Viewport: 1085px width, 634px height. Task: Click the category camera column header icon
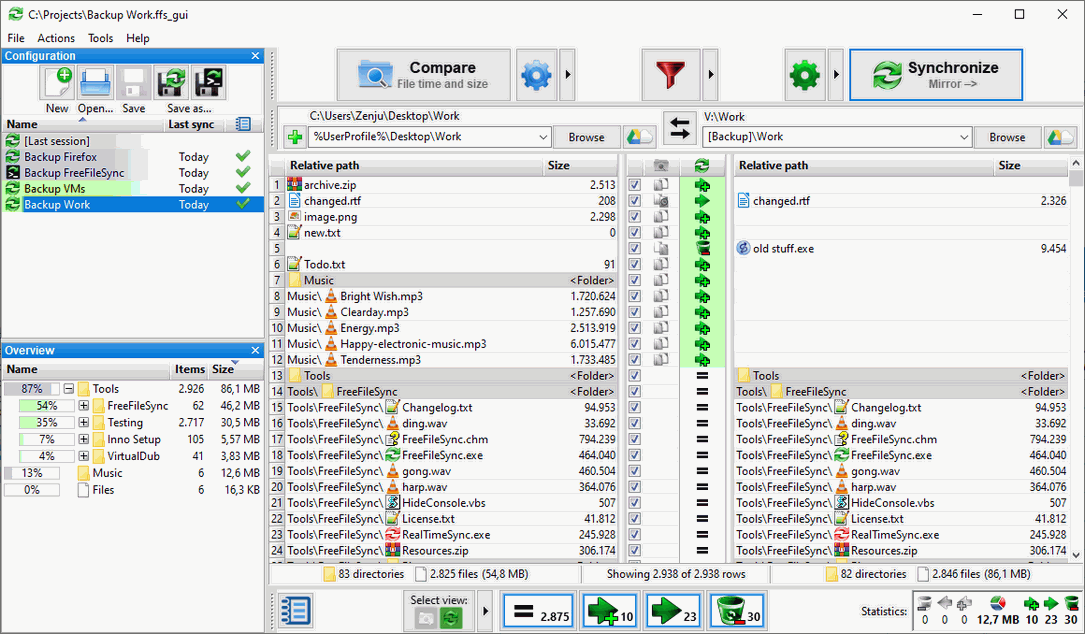point(662,165)
